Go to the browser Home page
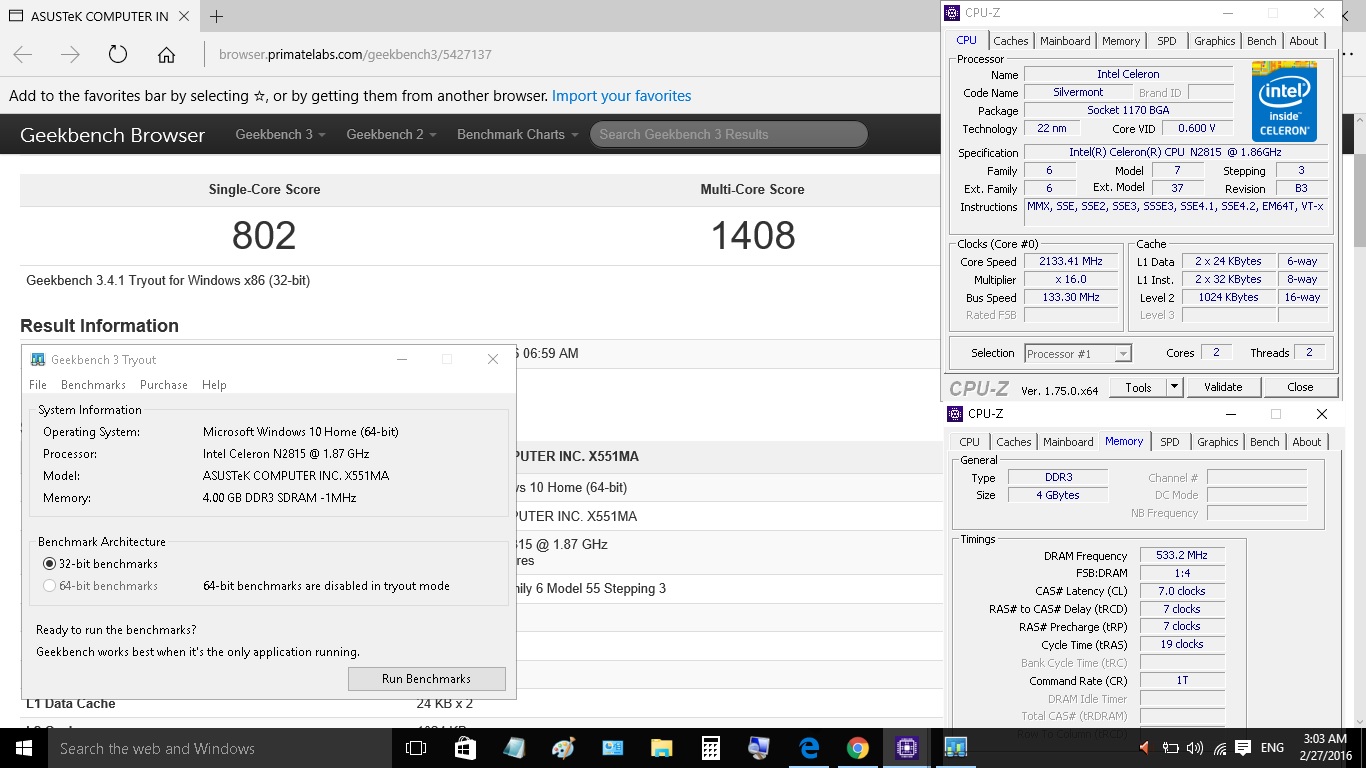Image resolution: width=1366 pixels, height=768 pixels. (x=166, y=55)
